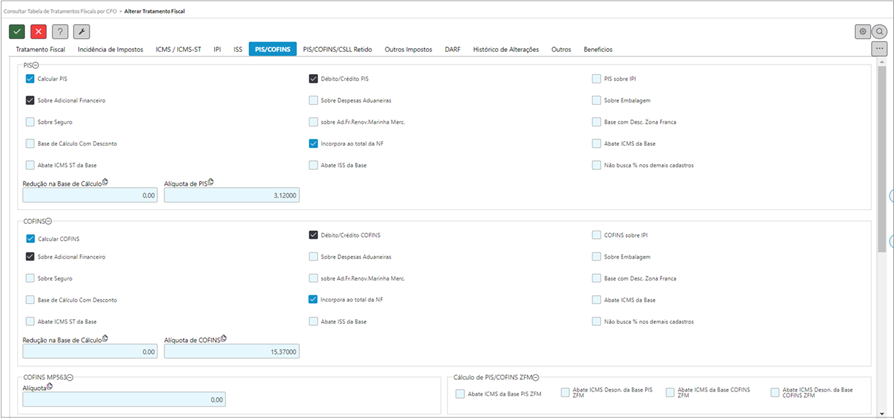Screen dimensions: 894x419
Task: Toggle the Calcular PIS checkbox
Action: pos(30,77)
